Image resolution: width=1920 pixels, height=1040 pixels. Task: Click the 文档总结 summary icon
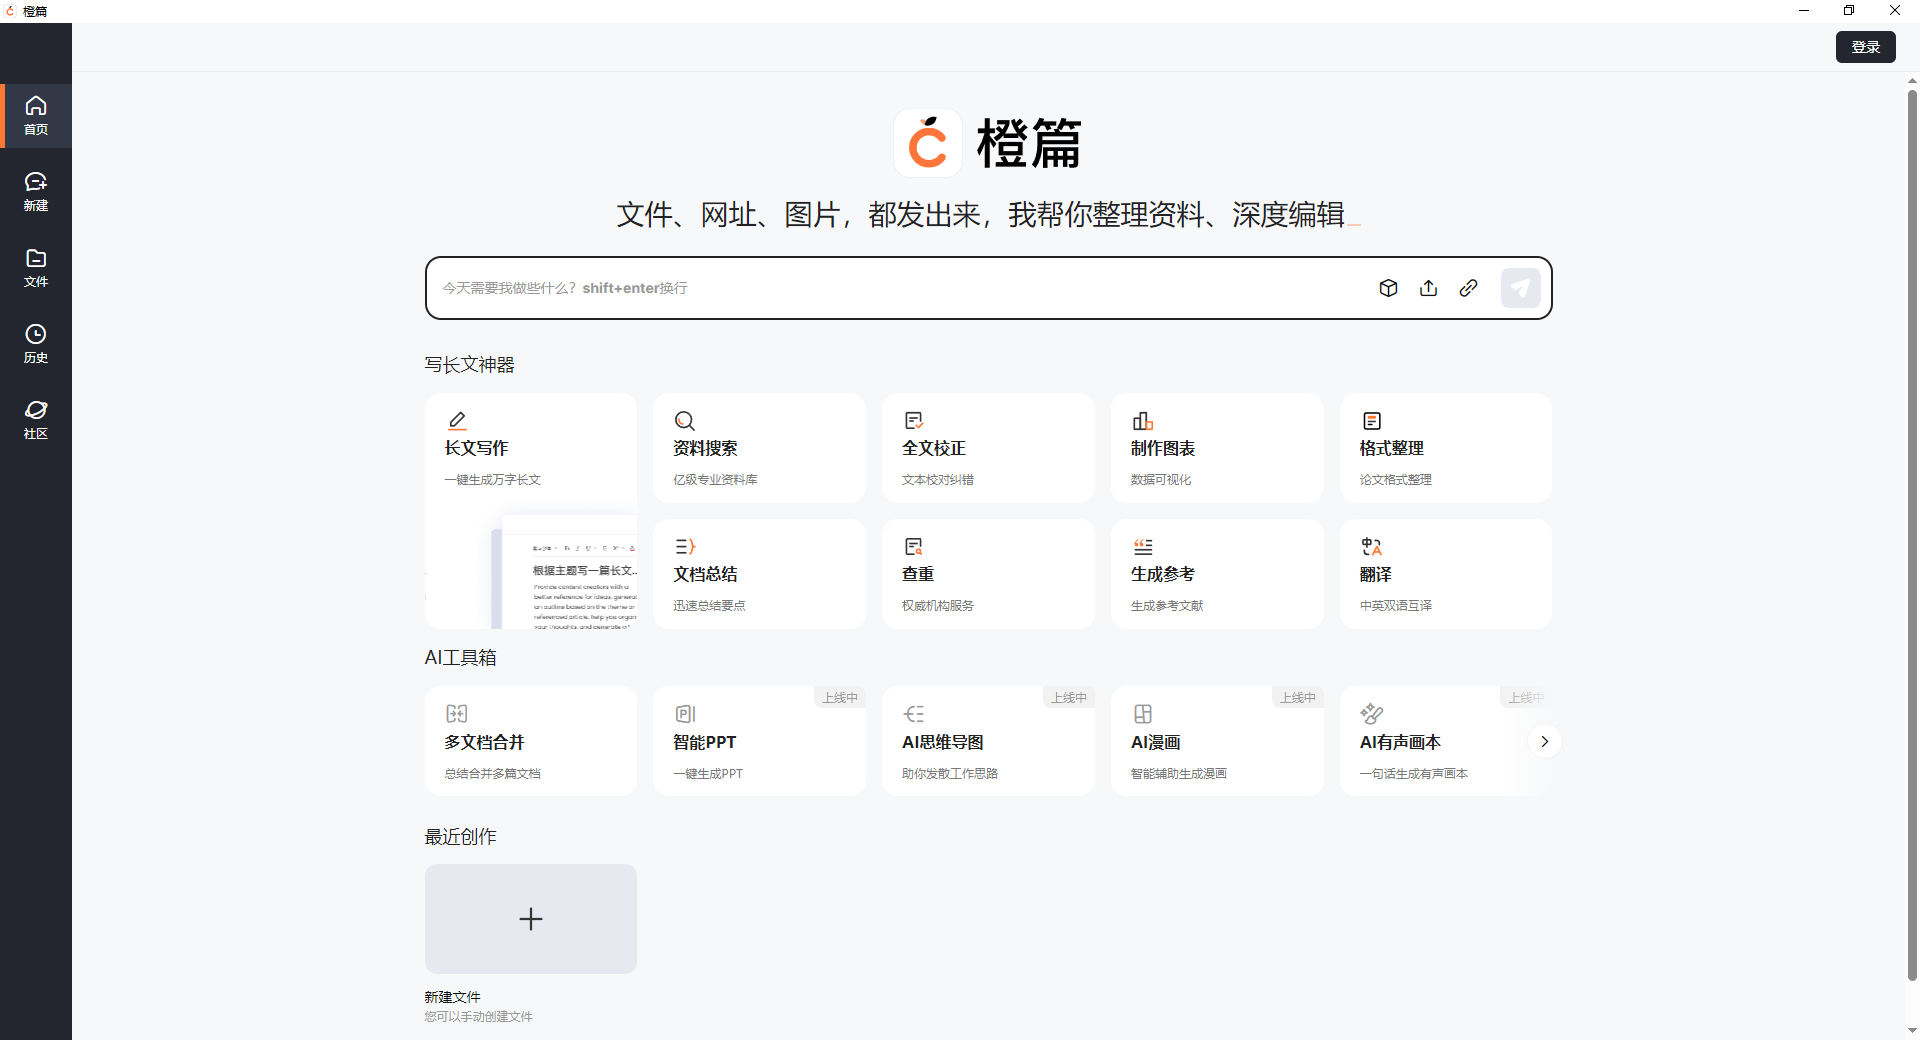(x=685, y=546)
